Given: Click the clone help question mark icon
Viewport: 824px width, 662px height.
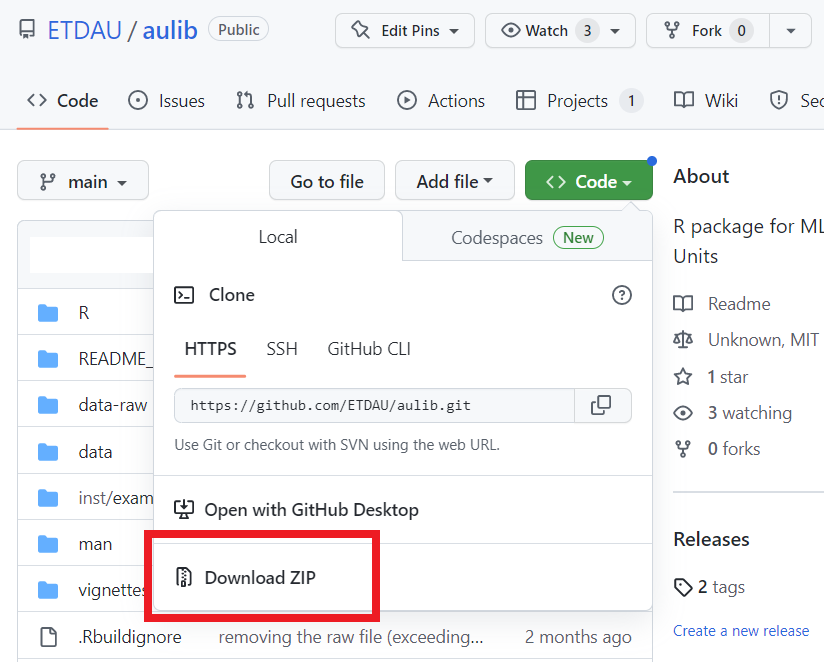Looking at the screenshot, I should [622, 295].
